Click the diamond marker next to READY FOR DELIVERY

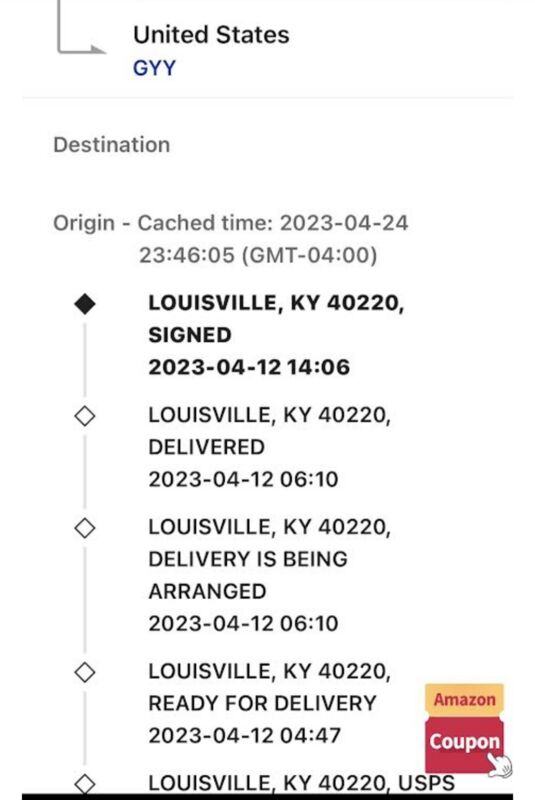tap(85, 672)
